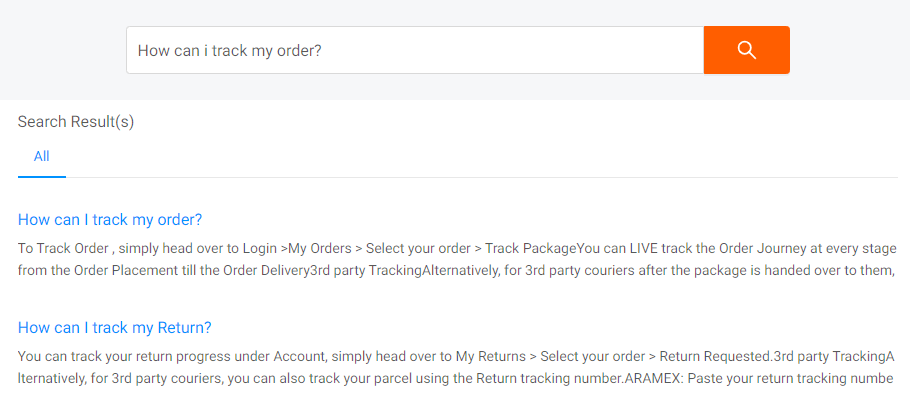This screenshot has width=910, height=398.
Task: Submit search with the orange button
Action: 746,50
